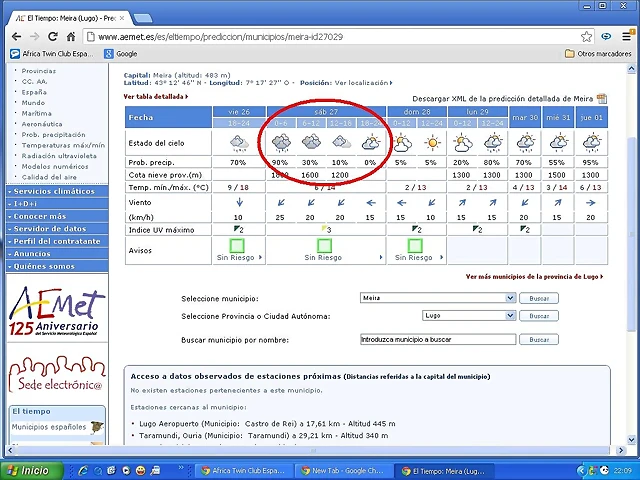Expand the Servicios climáticos menu
The height and width of the screenshot is (480, 640).
click(57, 191)
